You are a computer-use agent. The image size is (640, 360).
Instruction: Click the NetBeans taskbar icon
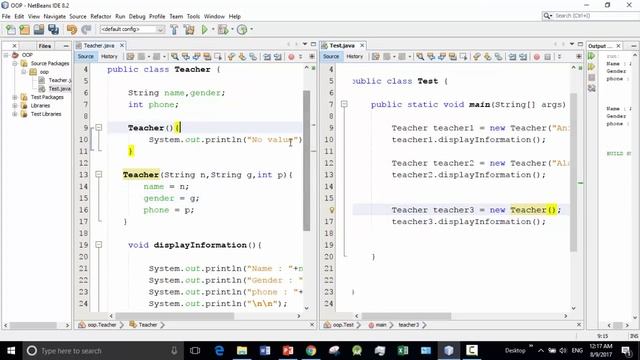tap(449, 351)
